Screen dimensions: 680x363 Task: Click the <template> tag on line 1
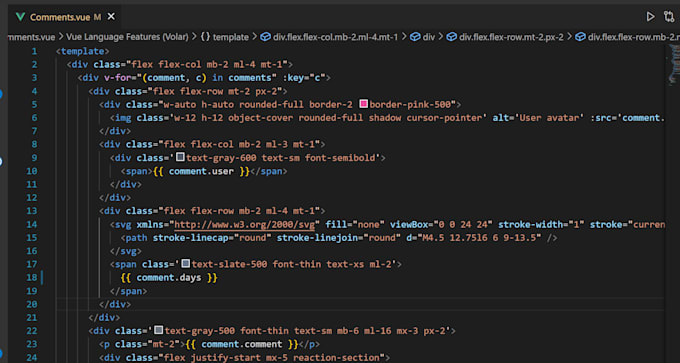pos(82,51)
